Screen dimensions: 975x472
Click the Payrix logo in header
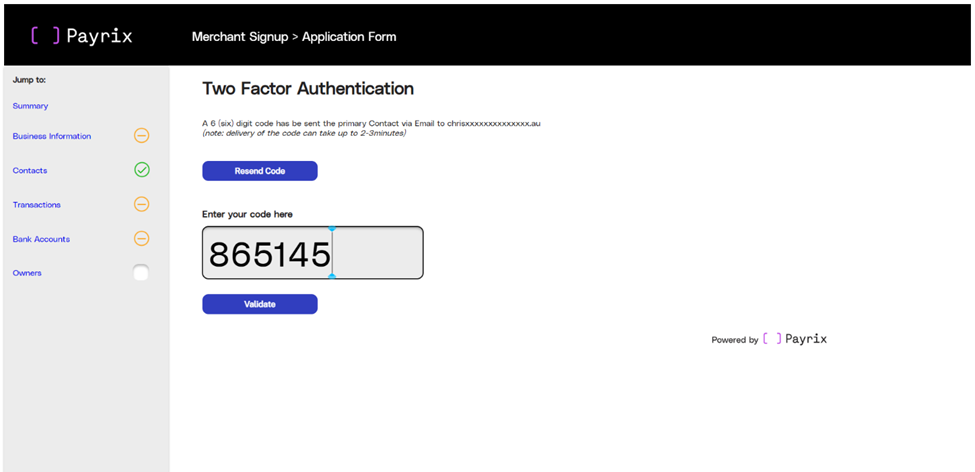pos(81,36)
